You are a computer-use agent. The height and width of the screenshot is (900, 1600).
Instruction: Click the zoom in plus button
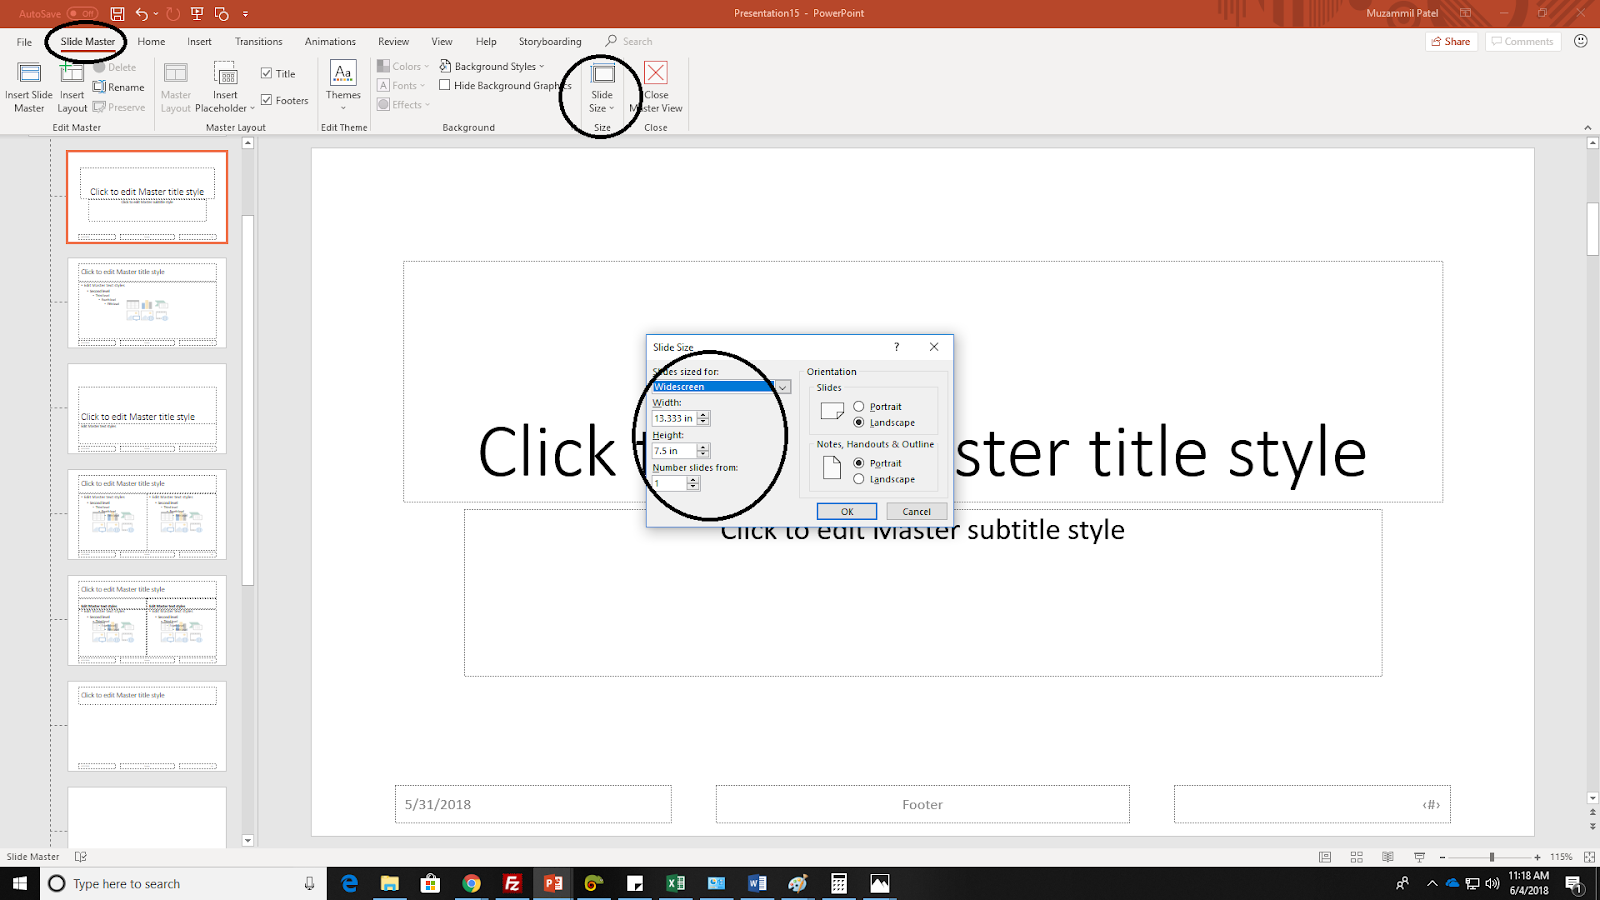click(1537, 857)
